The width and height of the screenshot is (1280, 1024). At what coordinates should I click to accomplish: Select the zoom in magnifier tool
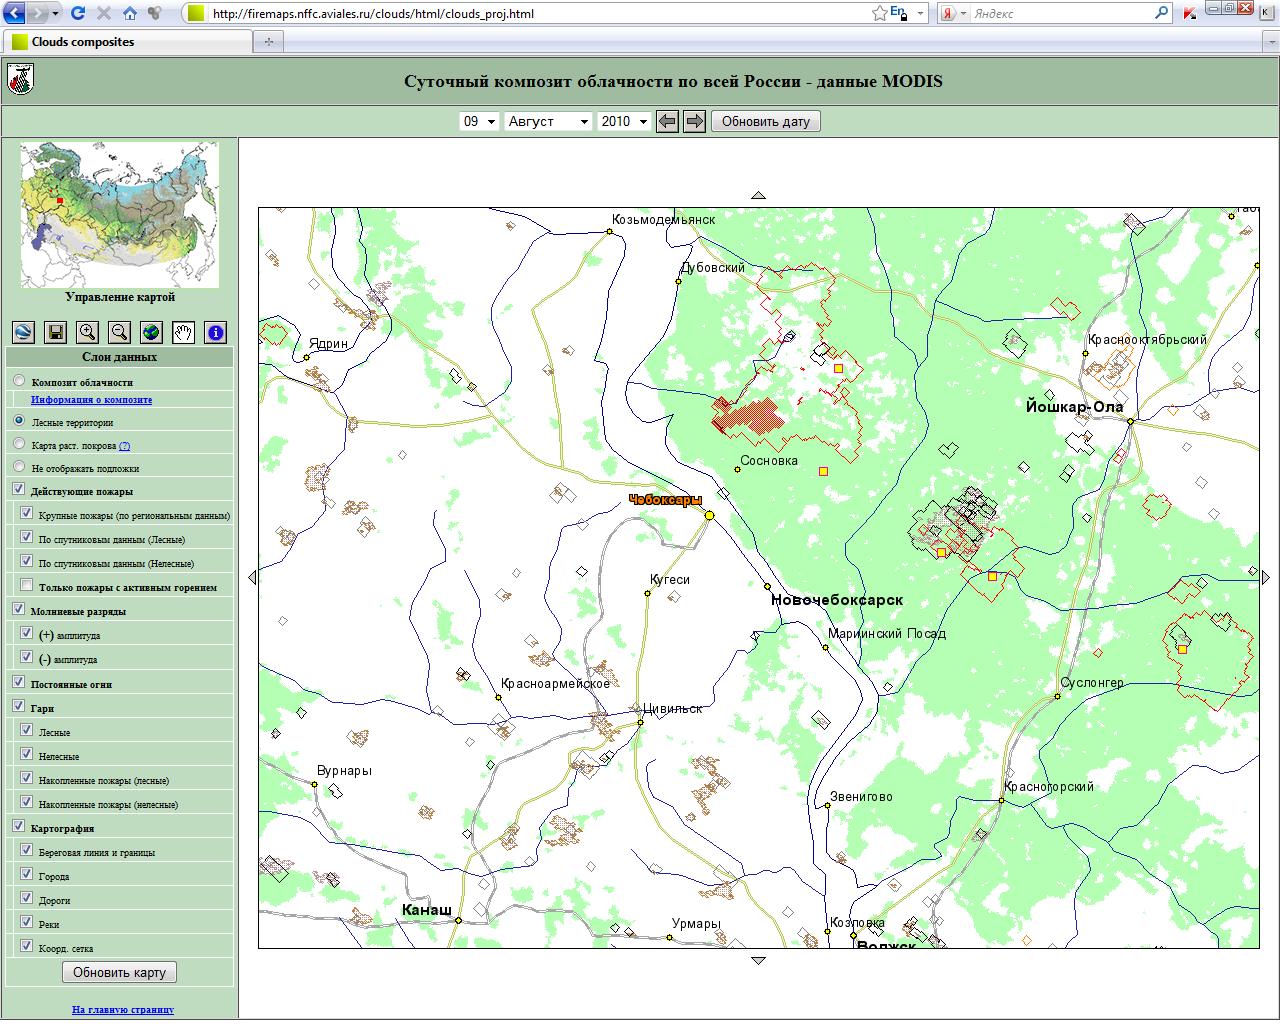[x=87, y=332]
